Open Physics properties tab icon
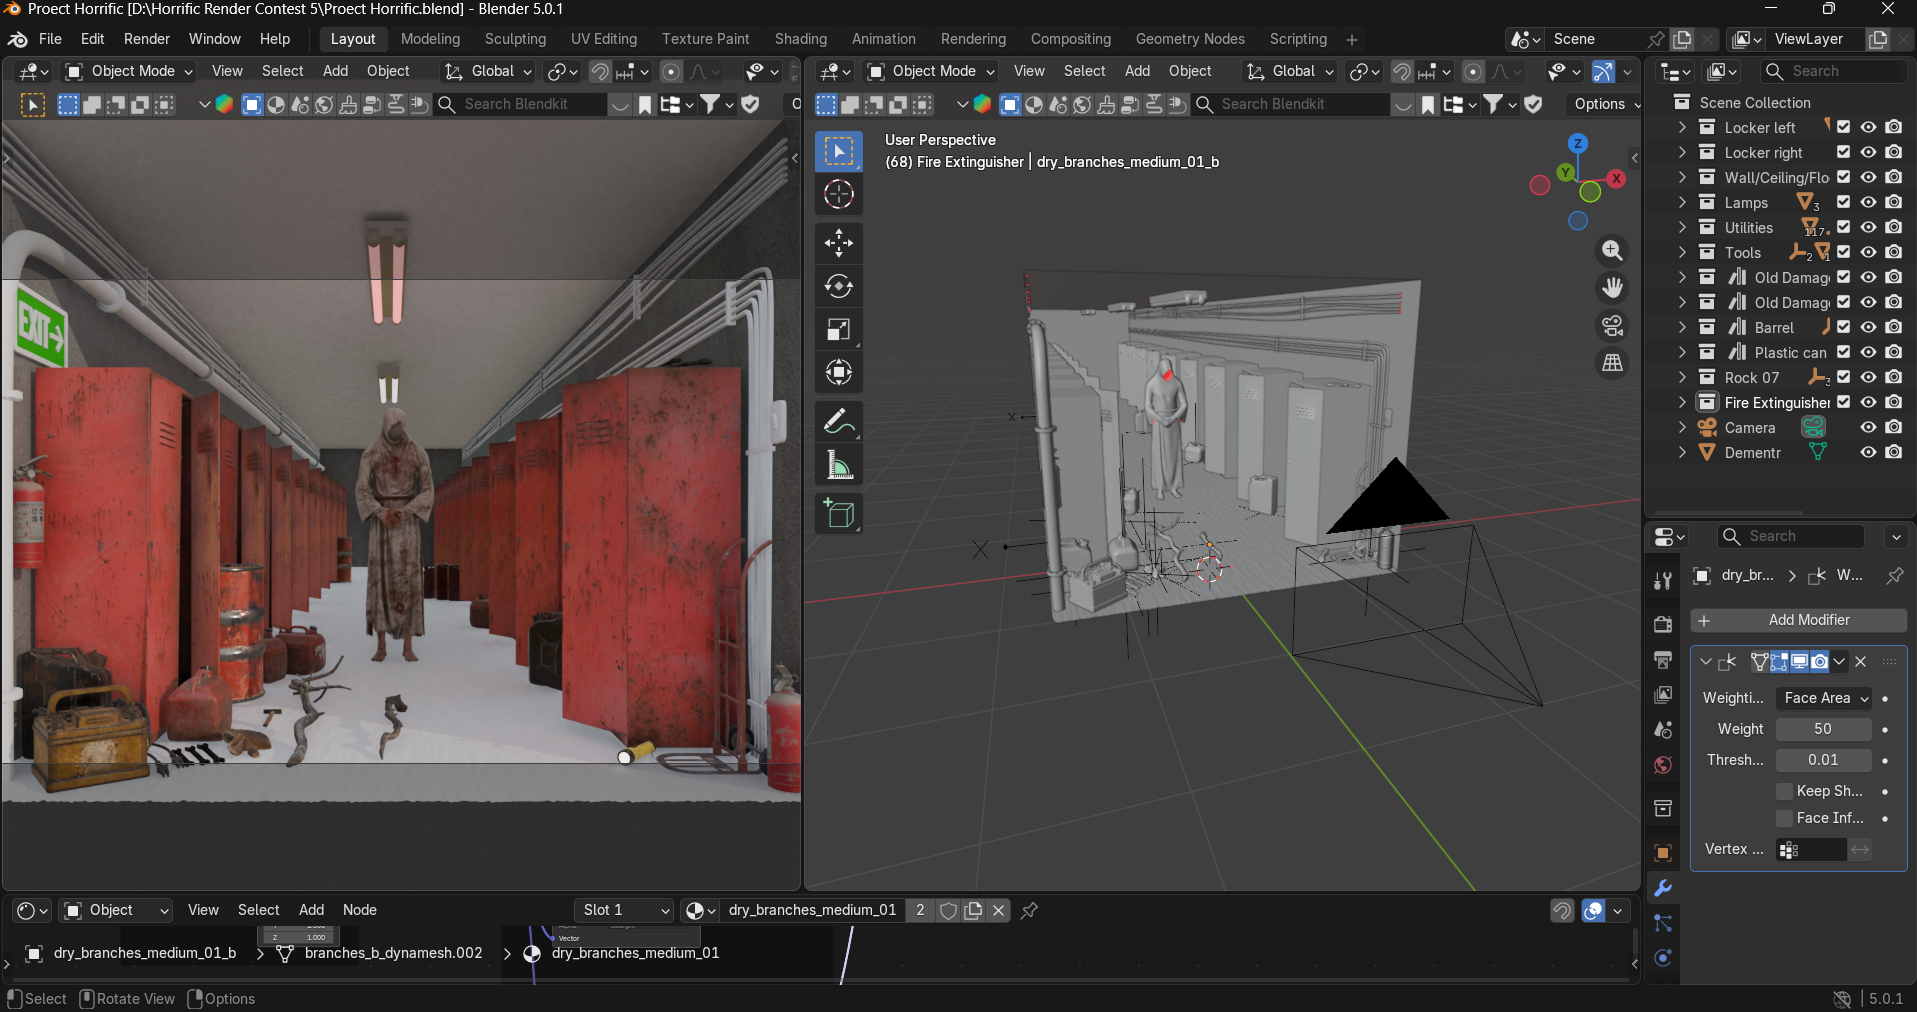This screenshot has width=1917, height=1012. coord(1663,958)
